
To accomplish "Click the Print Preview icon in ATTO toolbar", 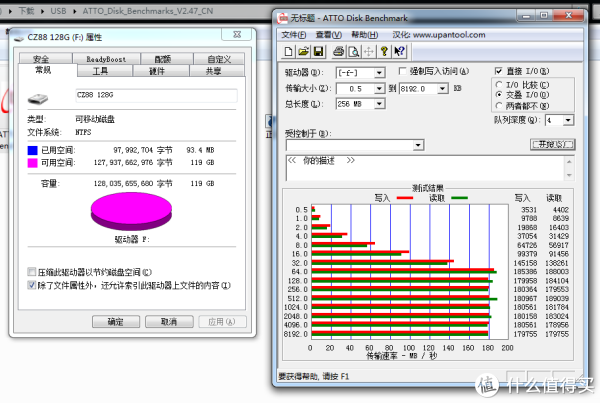I will tap(354, 52).
